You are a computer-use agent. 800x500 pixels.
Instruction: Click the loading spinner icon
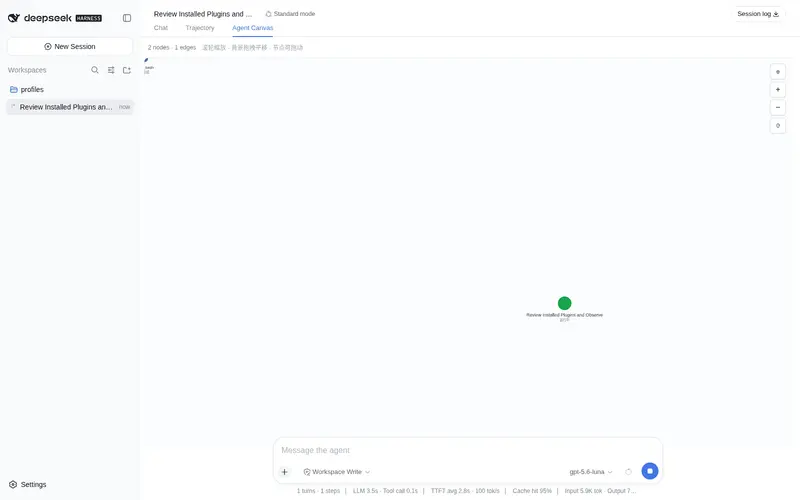click(x=629, y=472)
